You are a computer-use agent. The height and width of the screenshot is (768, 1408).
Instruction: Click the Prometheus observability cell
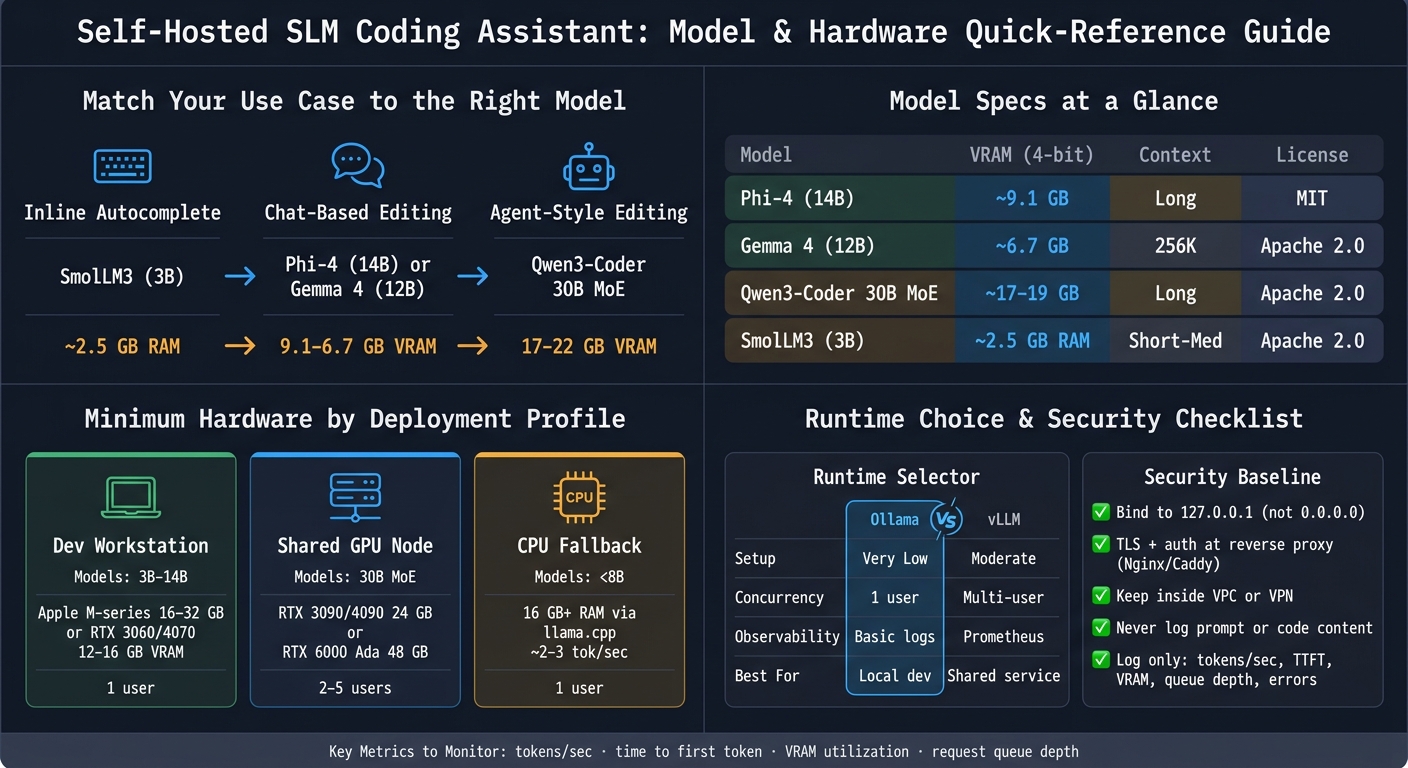[x=1003, y=636]
